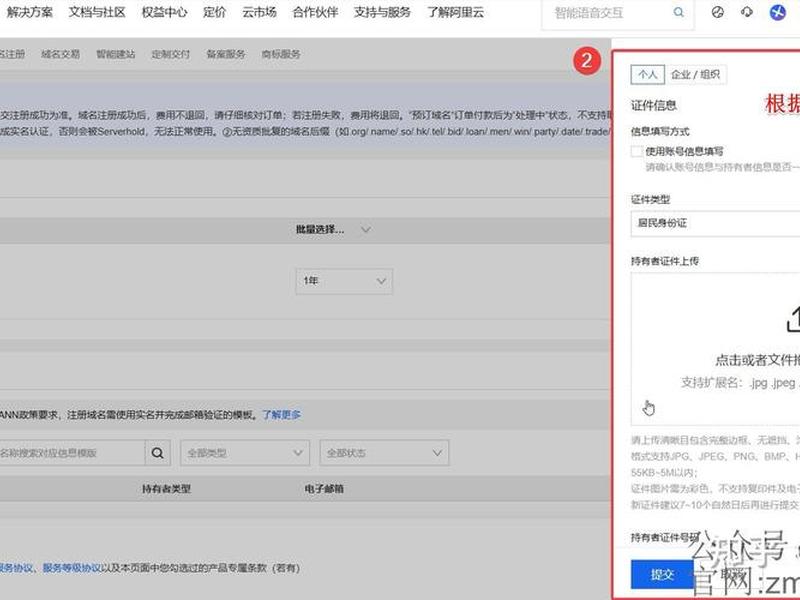Image resolution: width=800 pixels, height=600 pixels.
Task: Open the 全部类型 filter dropdown
Action: click(245, 453)
